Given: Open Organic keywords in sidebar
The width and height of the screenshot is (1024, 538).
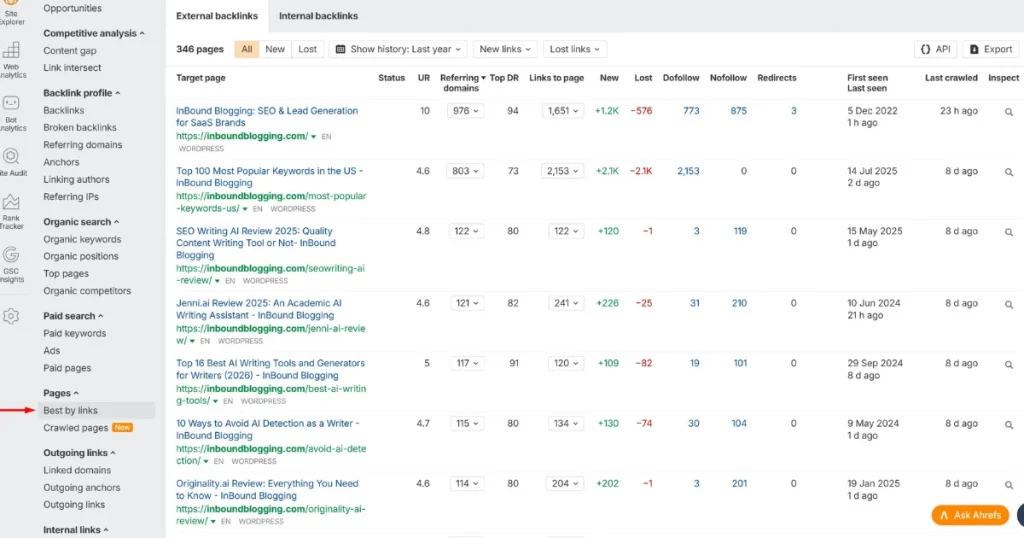Looking at the screenshot, I should point(82,240).
